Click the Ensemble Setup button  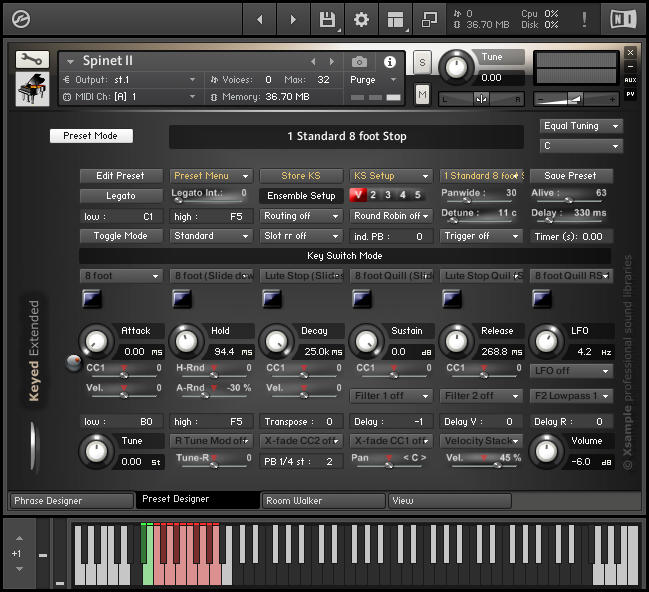[301, 196]
